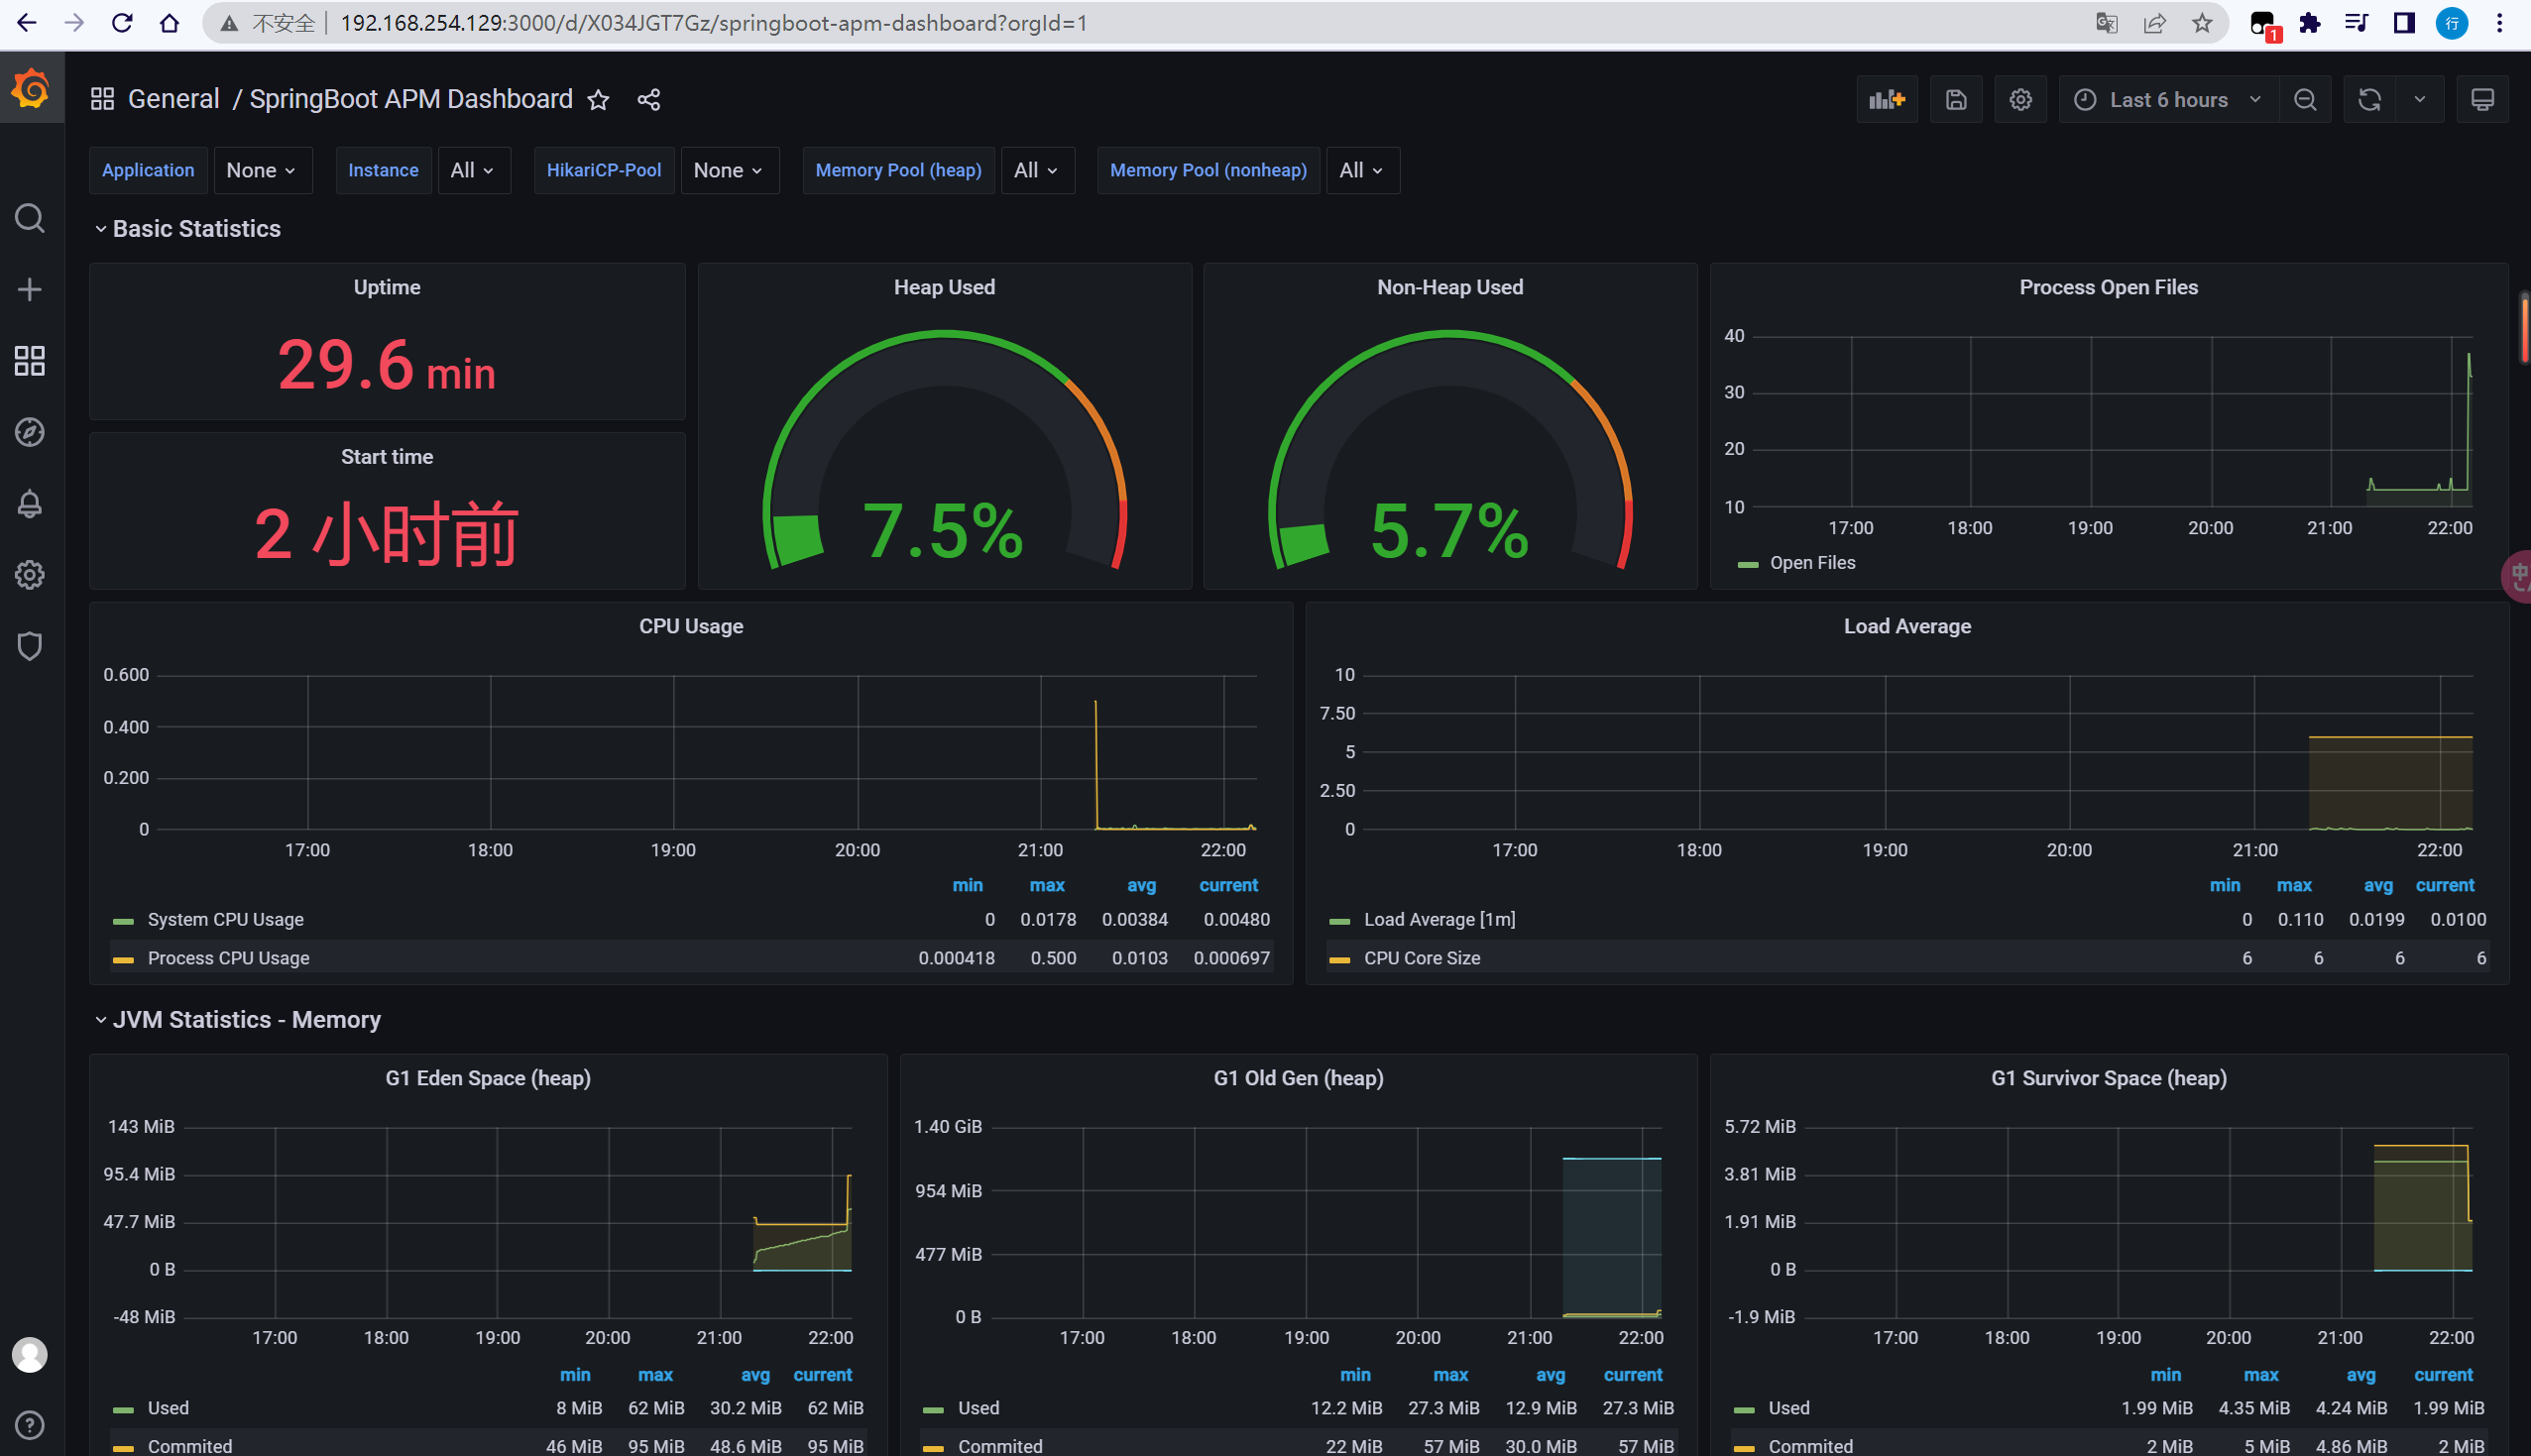Click the Grafana logo home icon
Screen dimensions: 2531x1456
click(31, 89)
